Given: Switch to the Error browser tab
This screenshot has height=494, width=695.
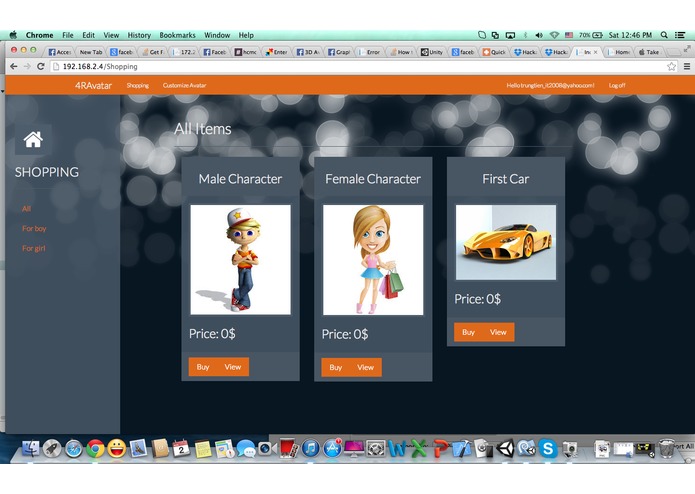Looking at the screenshot, I should [x=370, y=52].
